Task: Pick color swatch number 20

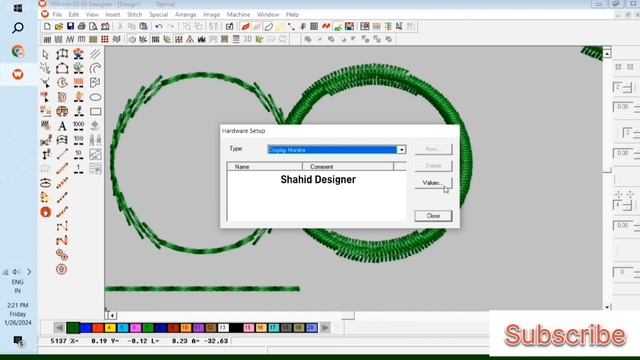Action: (x=311, y=327)
